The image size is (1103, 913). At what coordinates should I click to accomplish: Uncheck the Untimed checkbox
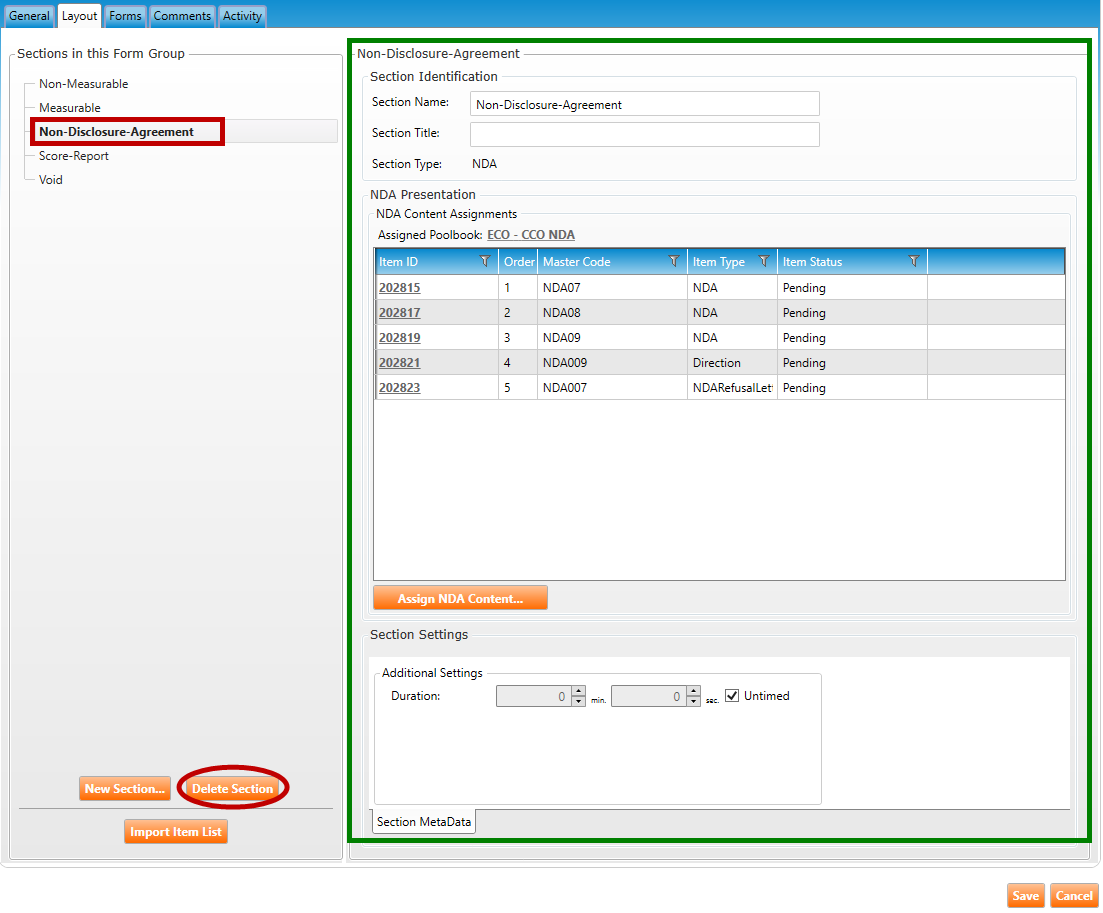(x=732, y=696)
